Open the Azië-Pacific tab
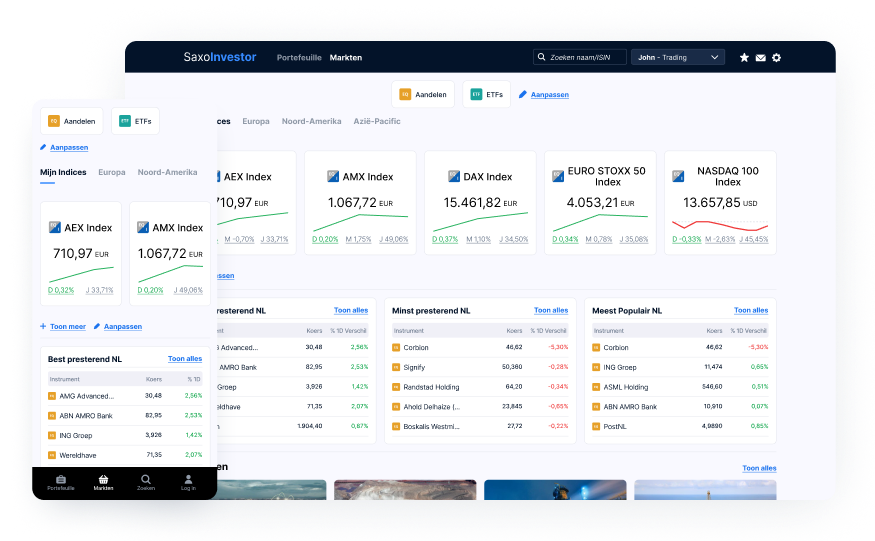Screen dimensions: 875x541 click(x=377, y=121)
